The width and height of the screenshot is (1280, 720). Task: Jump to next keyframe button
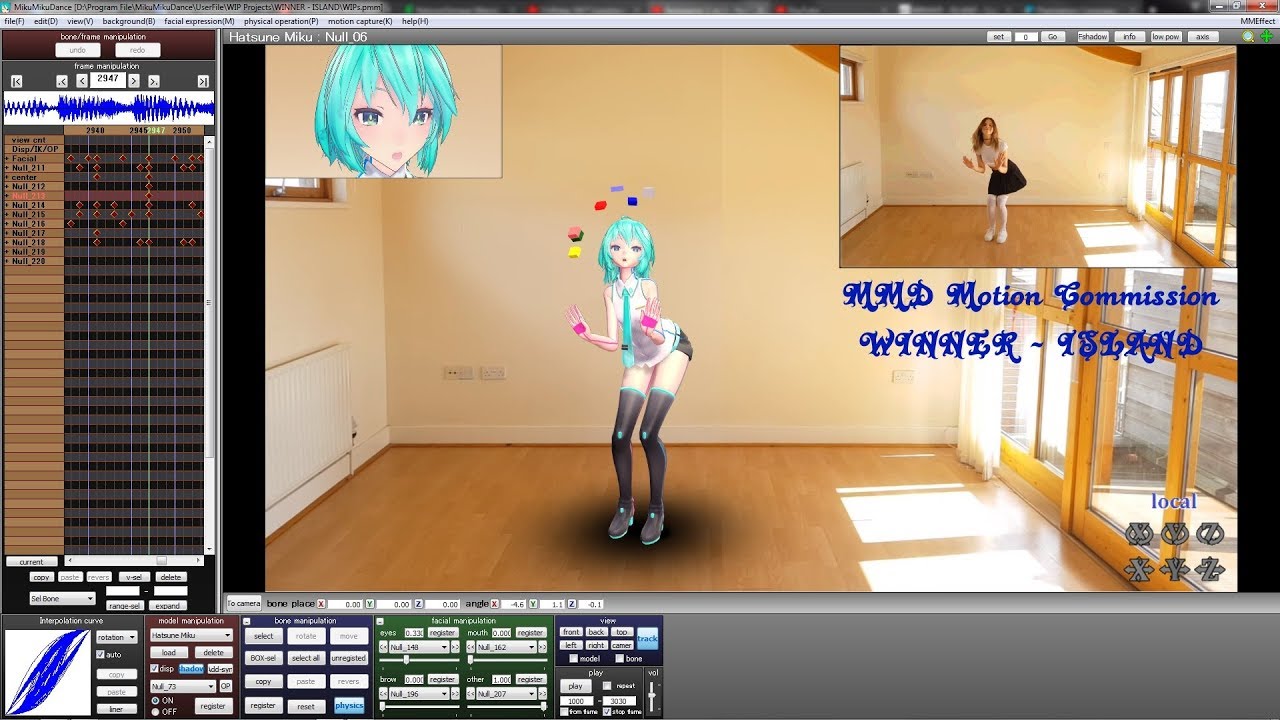(x=154, y=82)
